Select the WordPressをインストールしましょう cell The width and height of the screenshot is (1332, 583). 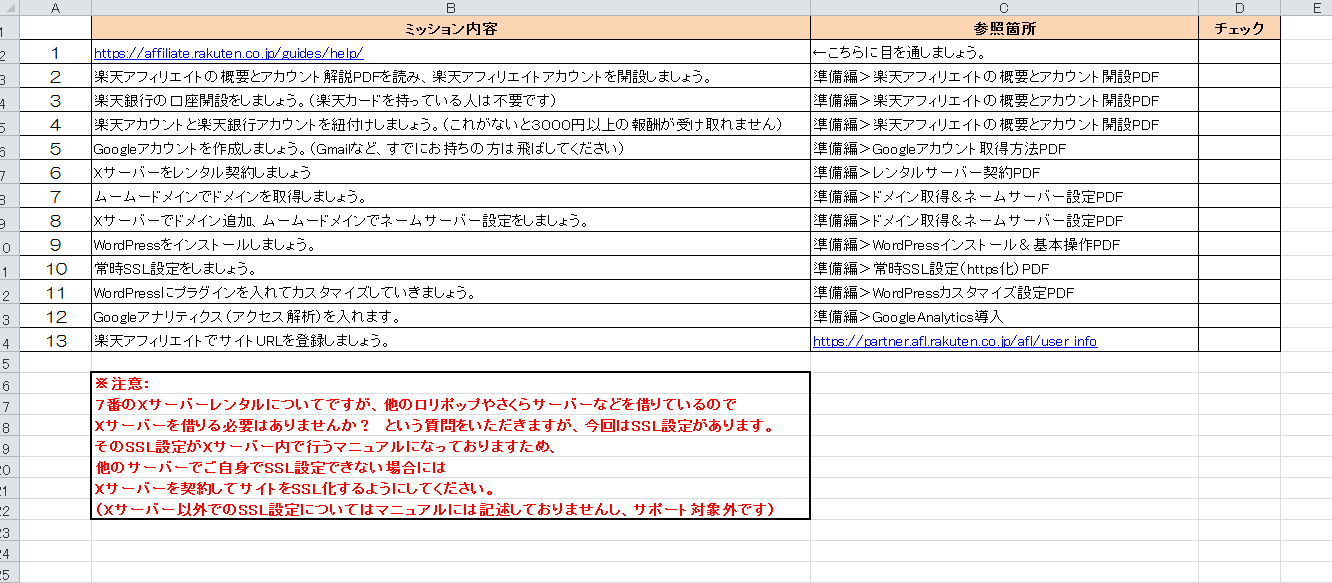(450, 245)
